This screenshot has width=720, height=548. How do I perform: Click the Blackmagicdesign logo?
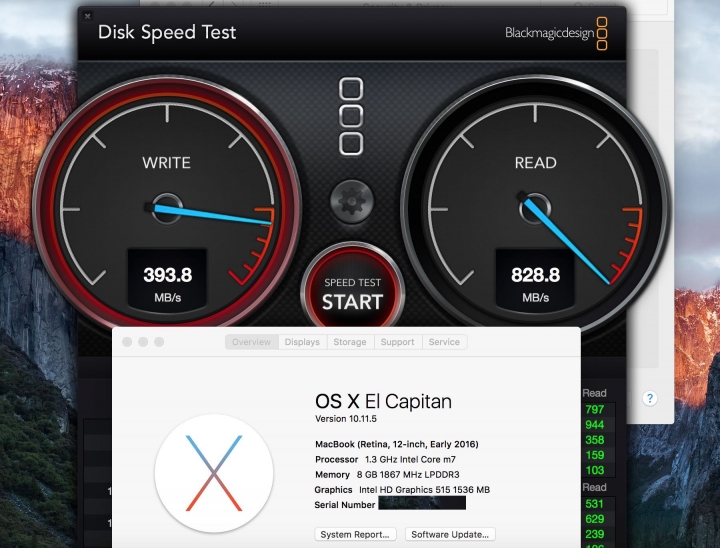tap(556, 33)
